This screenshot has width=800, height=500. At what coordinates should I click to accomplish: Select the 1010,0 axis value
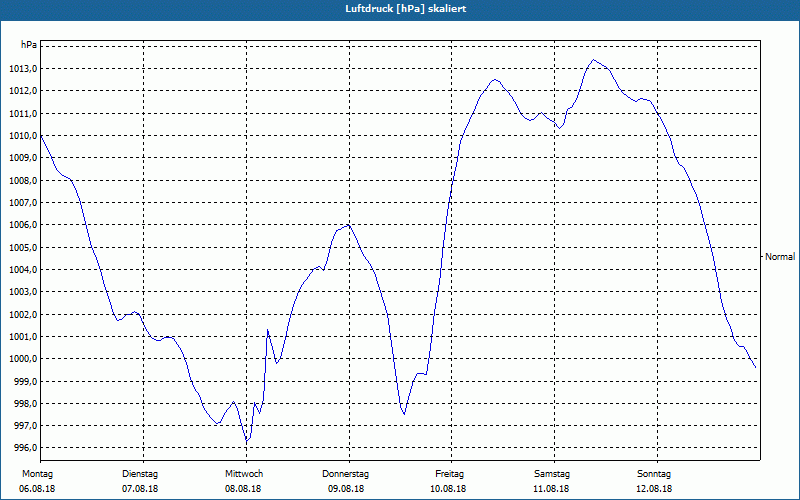tap(23, 136)
